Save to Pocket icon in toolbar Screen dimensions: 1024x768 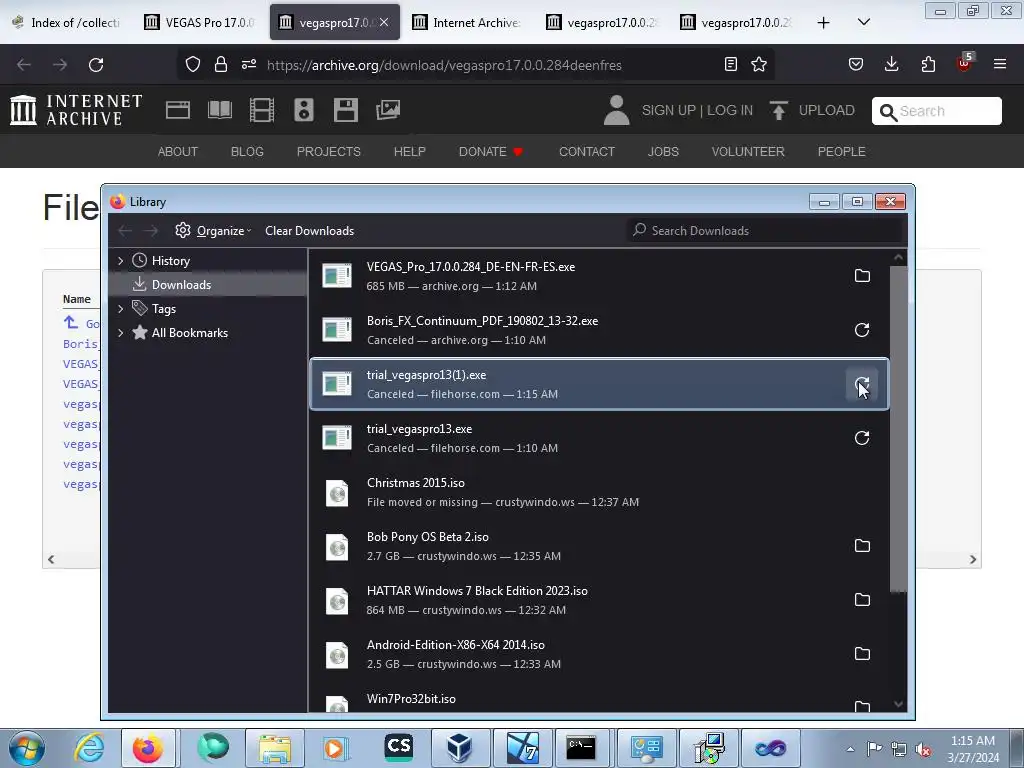(x=856, y=64)
